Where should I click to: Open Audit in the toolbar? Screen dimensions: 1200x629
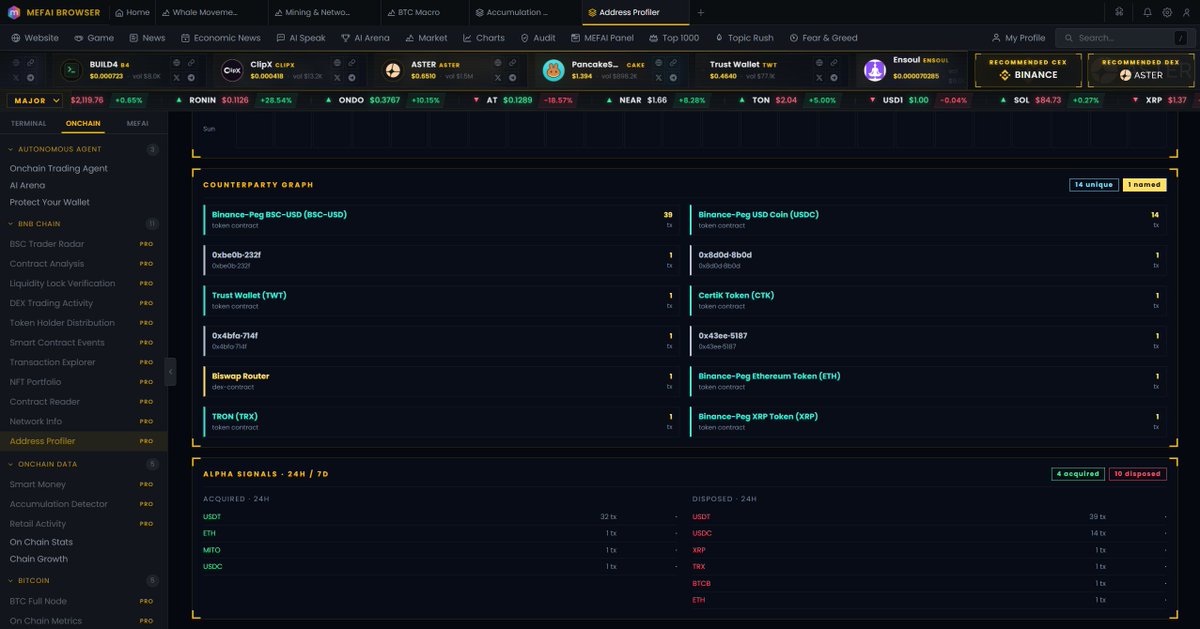tap(538, 38)
